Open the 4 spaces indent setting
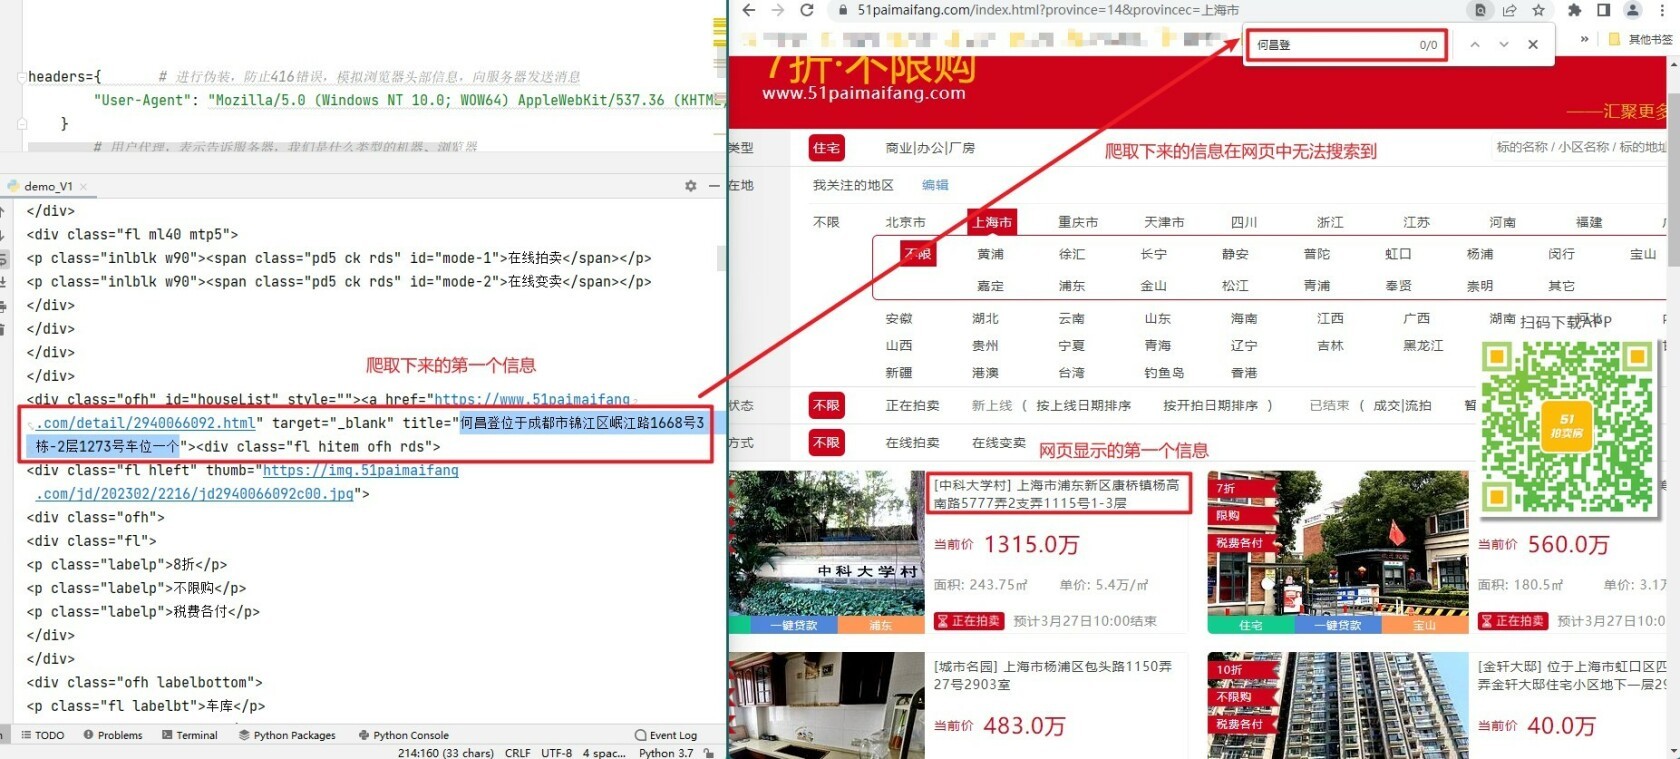The image size is (1680, 759). click(604, 753)
